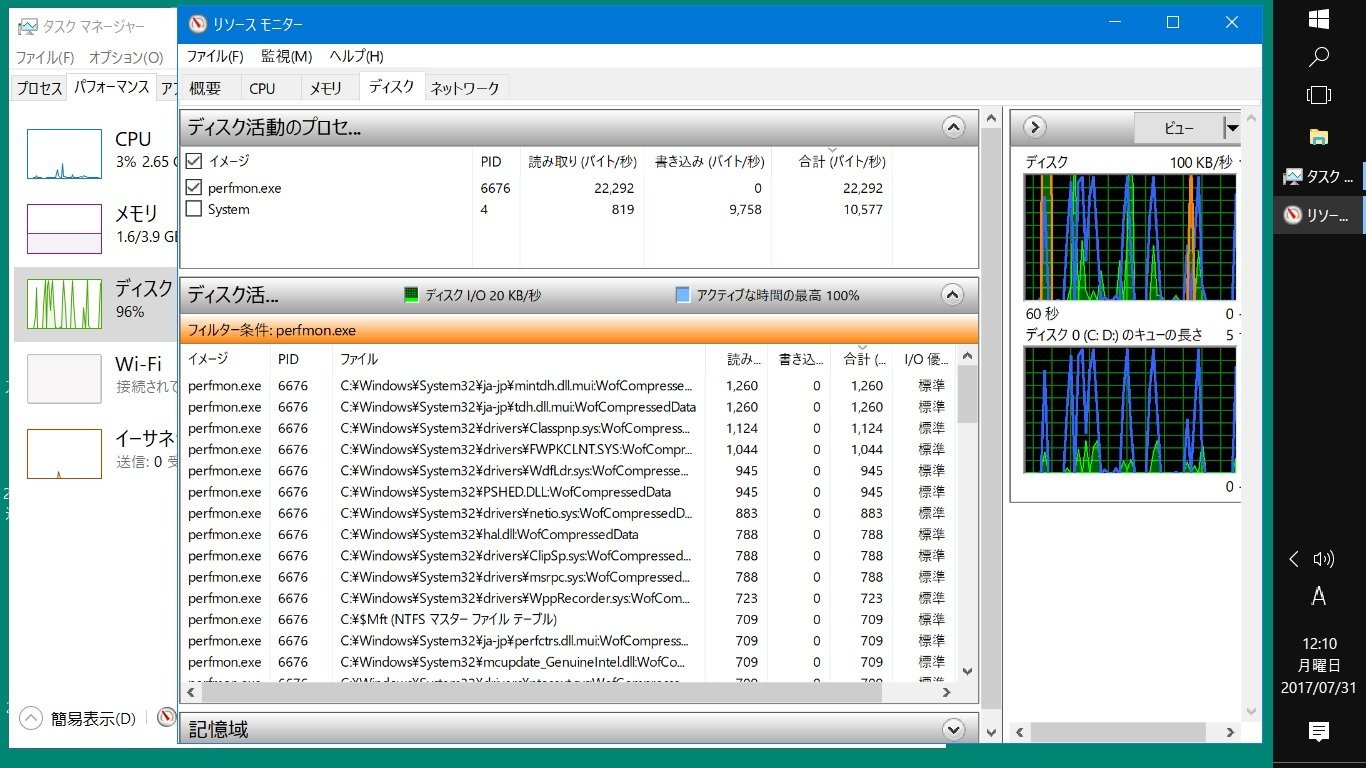Sort processes by PID column header
The width and height of the screenshot is (1366, 768).
(494, 161)
